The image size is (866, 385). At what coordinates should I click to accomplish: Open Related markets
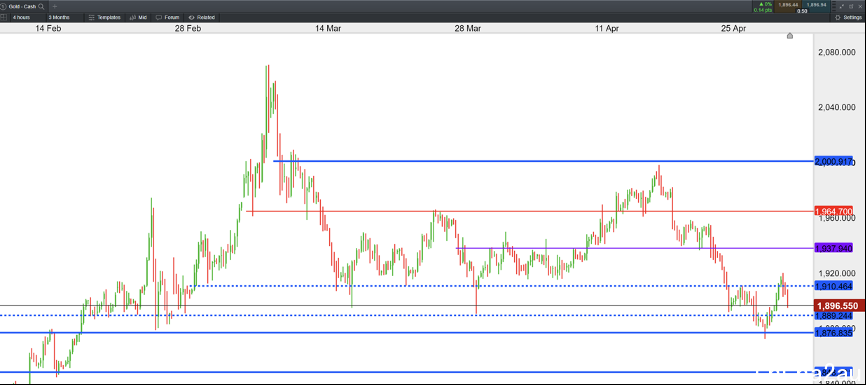(202, 17)
